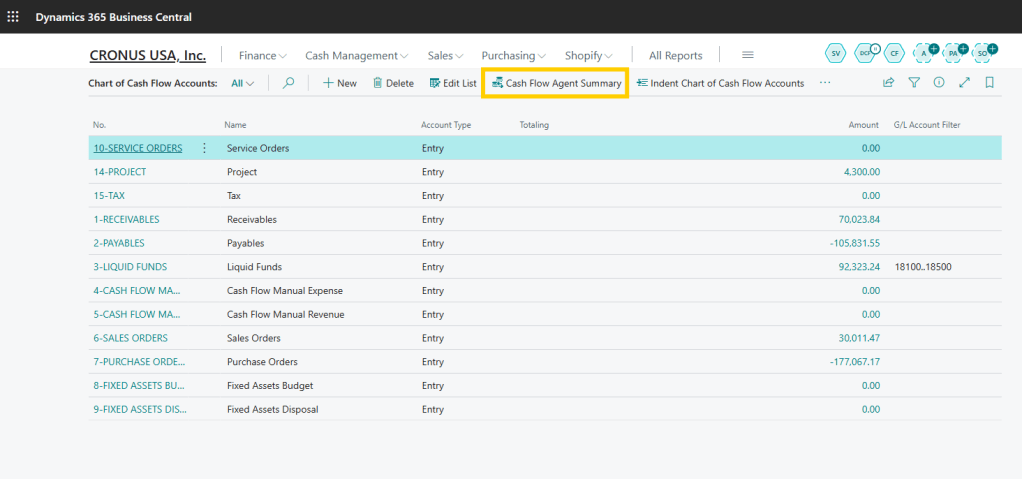Open the 3-LIQUID FUNDS account link
Viewport: 1022px width, 479px height.
pyautogui.click(x=130, y=267)
